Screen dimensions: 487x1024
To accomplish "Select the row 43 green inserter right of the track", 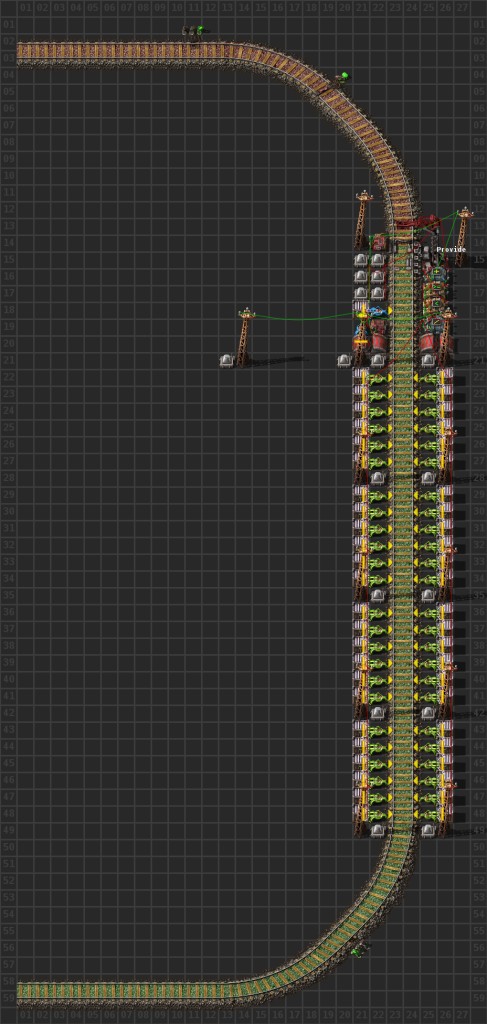I will [x=428, y=729].
